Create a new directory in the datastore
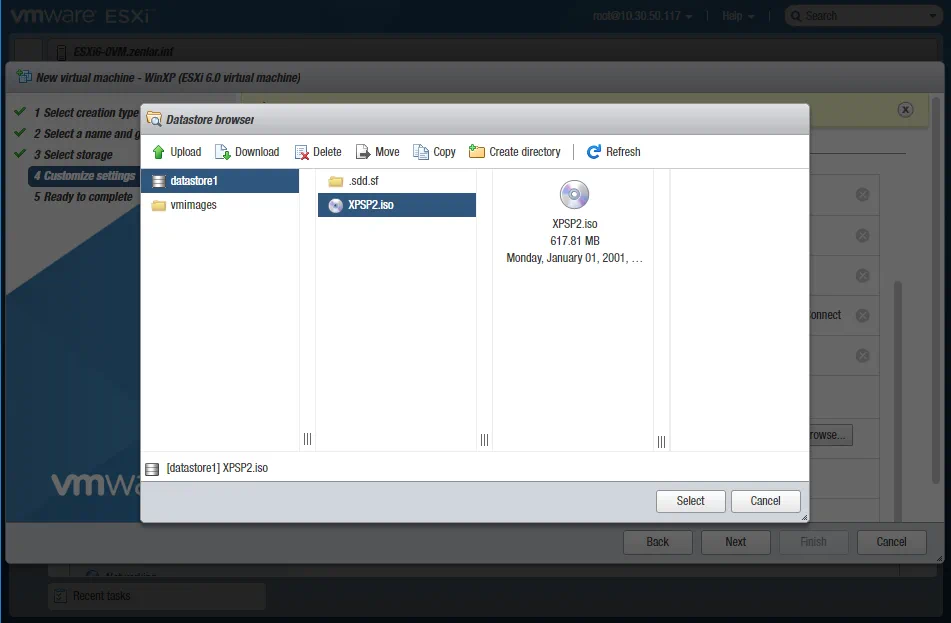Viewport: 951px width, 623px height. click(515, 152)
